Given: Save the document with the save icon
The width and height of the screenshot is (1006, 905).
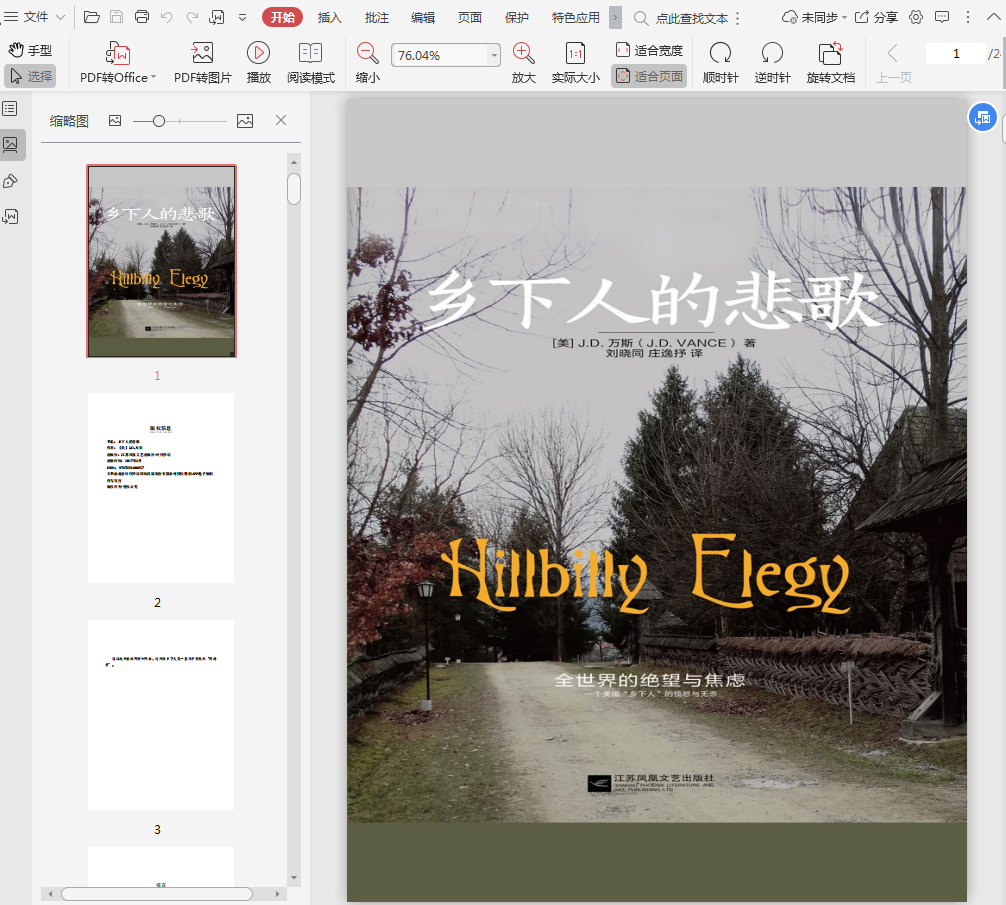Looking at the screenshot, I should [x=116, y=17].
